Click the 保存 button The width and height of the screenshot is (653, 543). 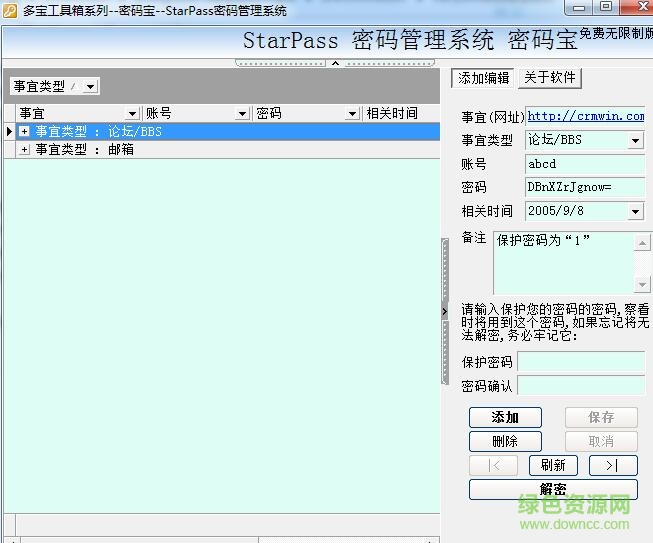click(601, 417)
